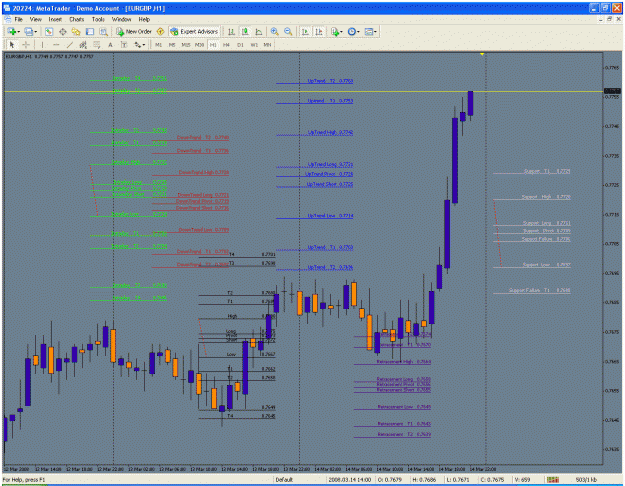Expand the Profiles dropdown arrow
The image size is (625, 486).
click(x=36, y=31)
